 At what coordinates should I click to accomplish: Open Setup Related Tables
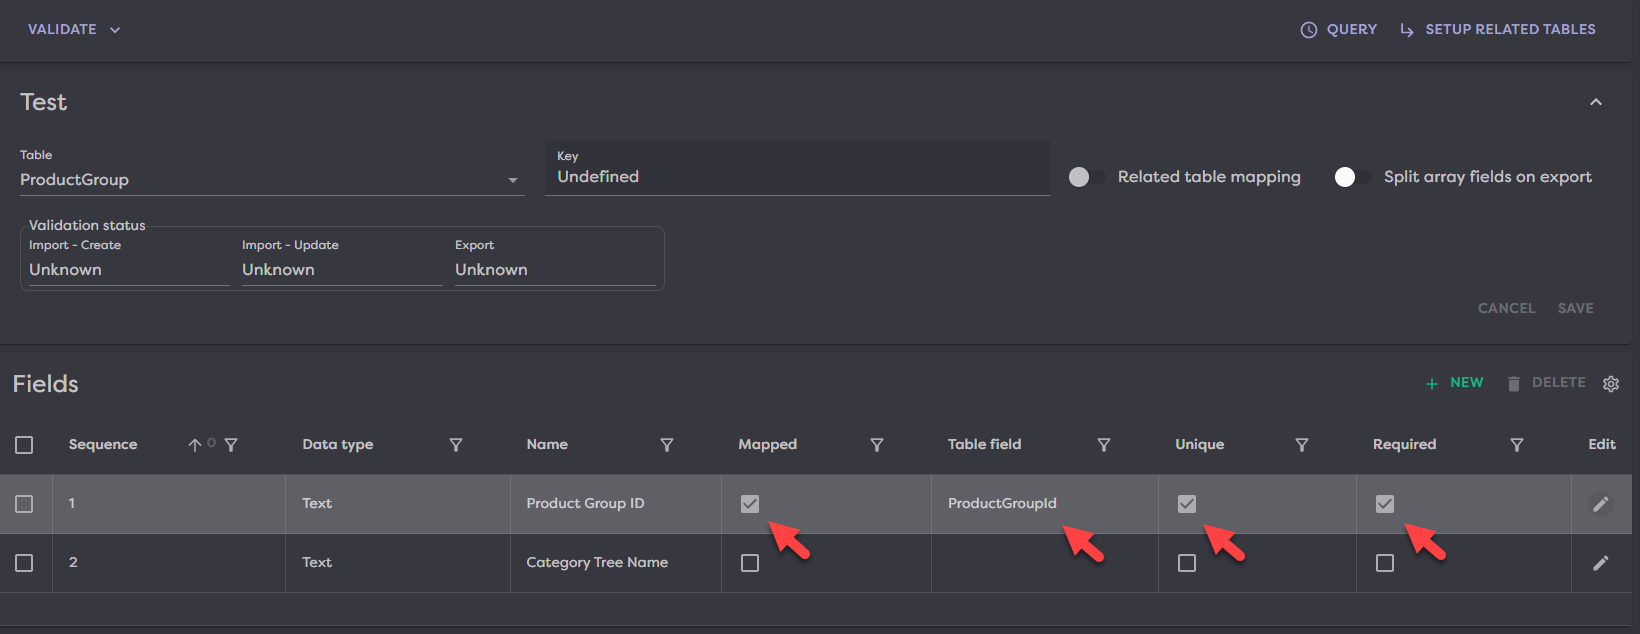pos(1497,30)
